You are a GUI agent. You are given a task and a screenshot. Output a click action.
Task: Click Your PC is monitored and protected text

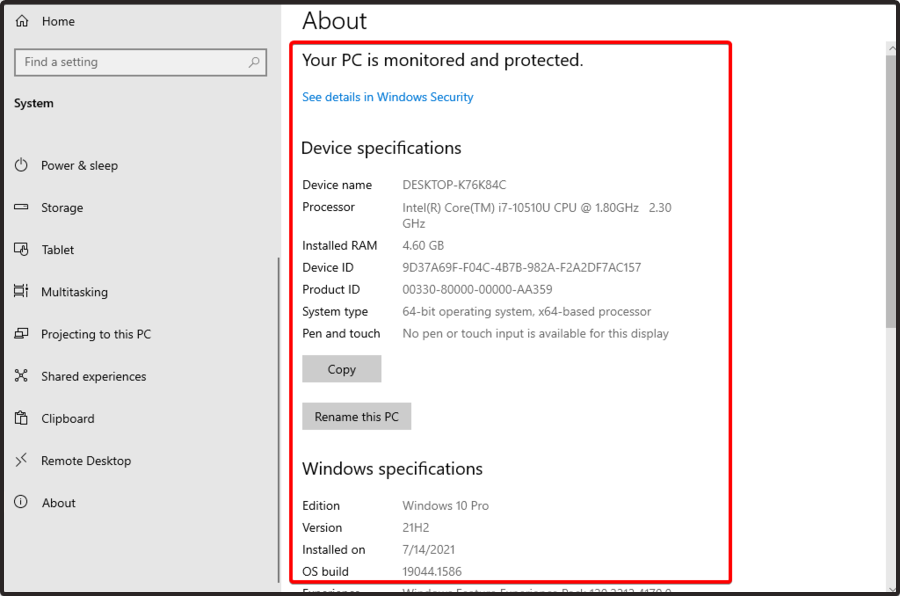point(443,60)
